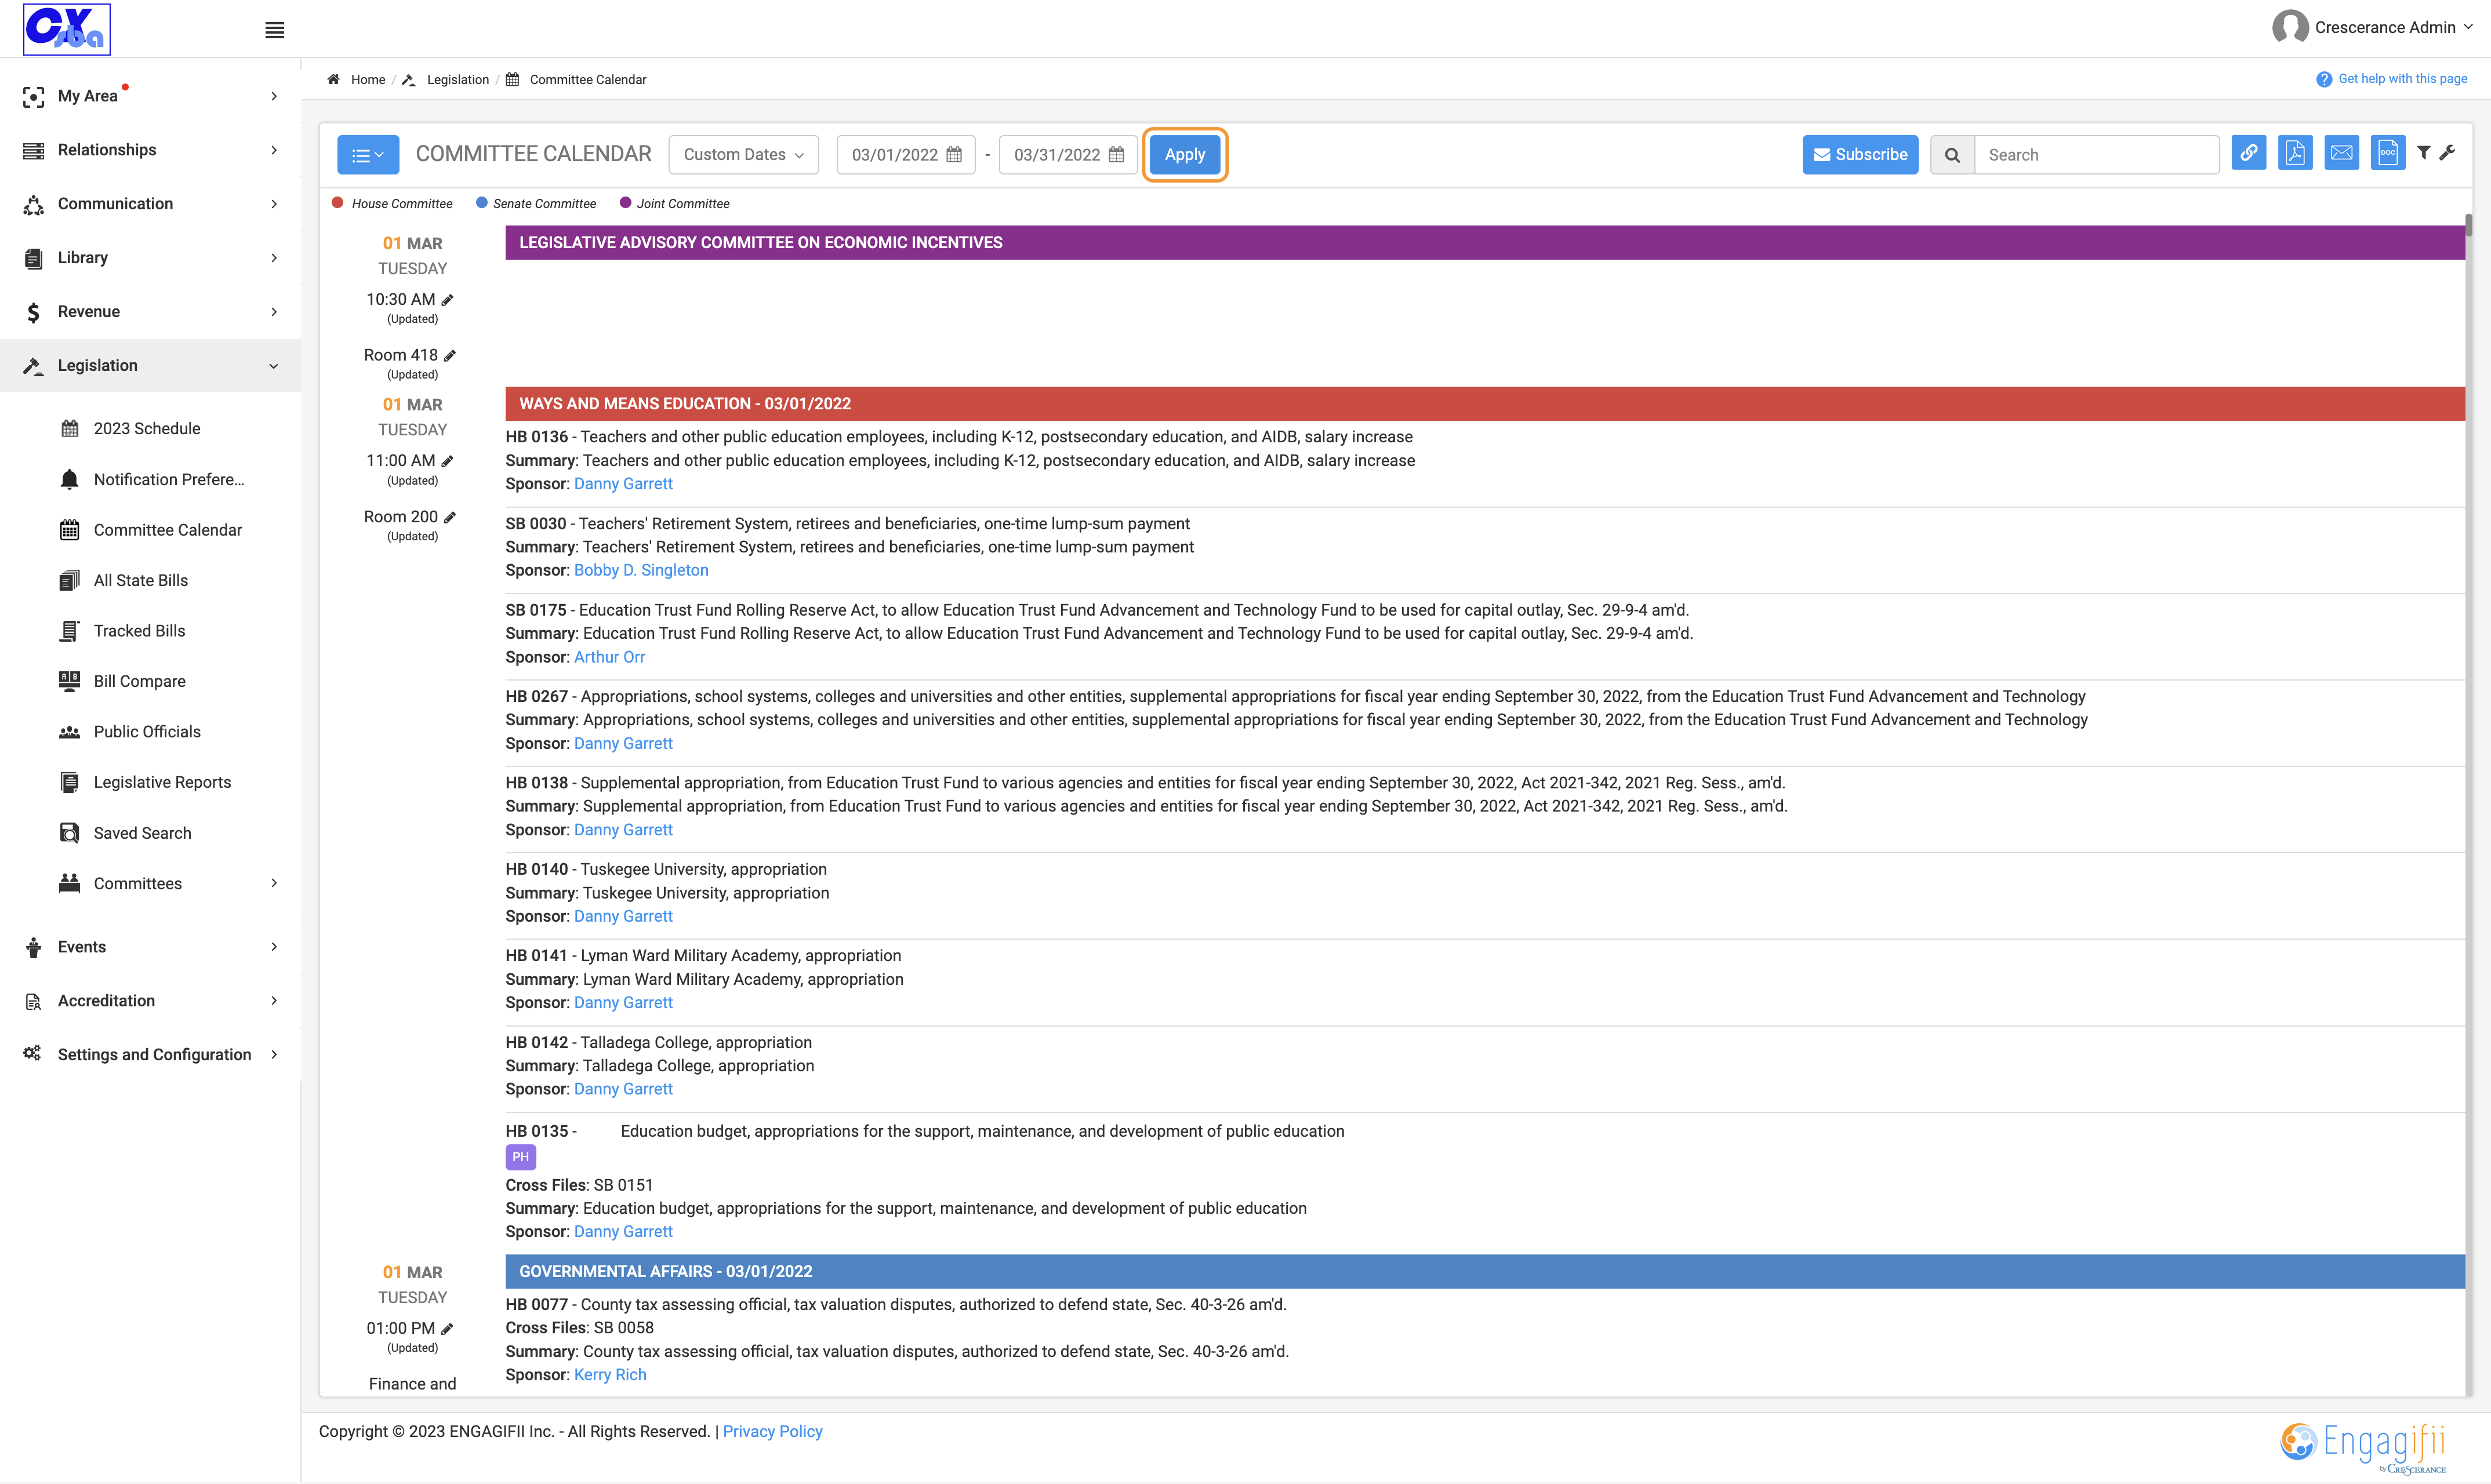Edit Room 200 pencil icon
Image resolution: width=2491 pixels, height=1484 pixels.
click(450, 517)
